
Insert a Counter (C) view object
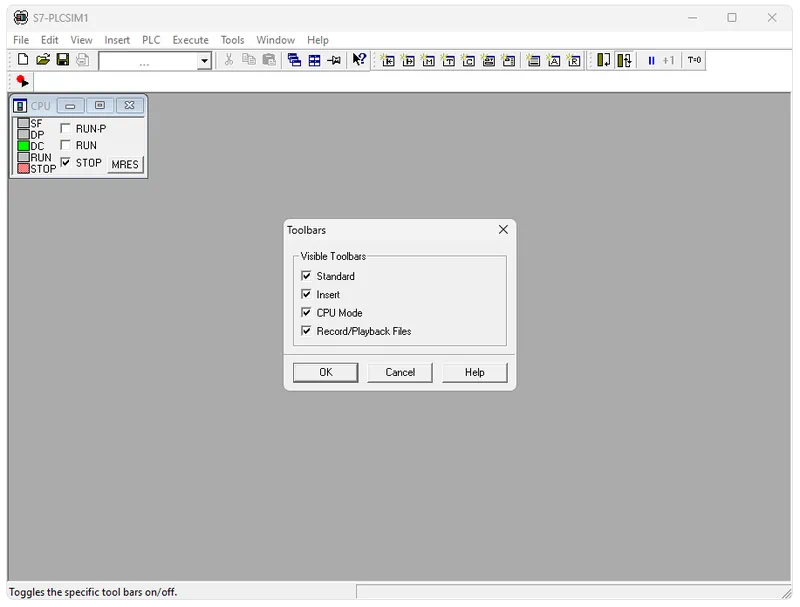468,61
